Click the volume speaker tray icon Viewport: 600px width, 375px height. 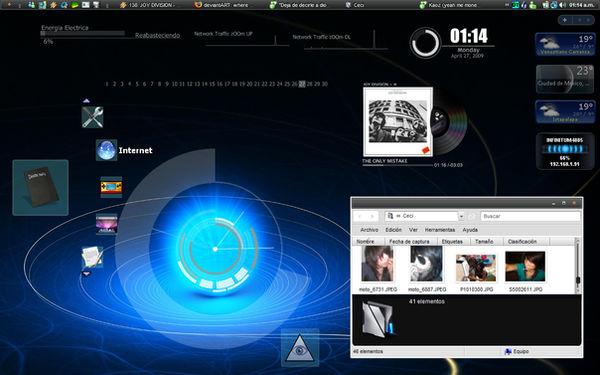coord(562,5)
